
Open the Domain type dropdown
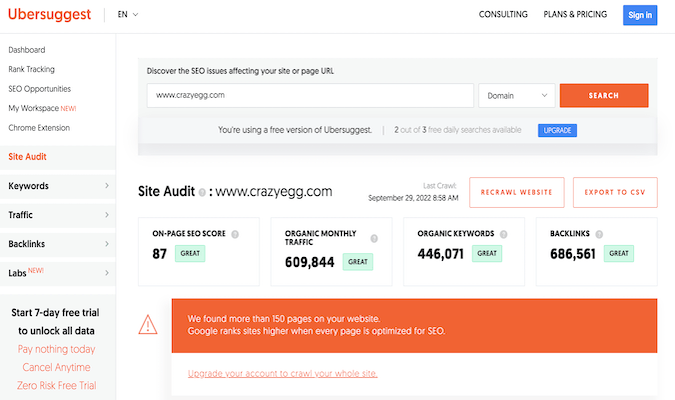[x=516, y=95]
